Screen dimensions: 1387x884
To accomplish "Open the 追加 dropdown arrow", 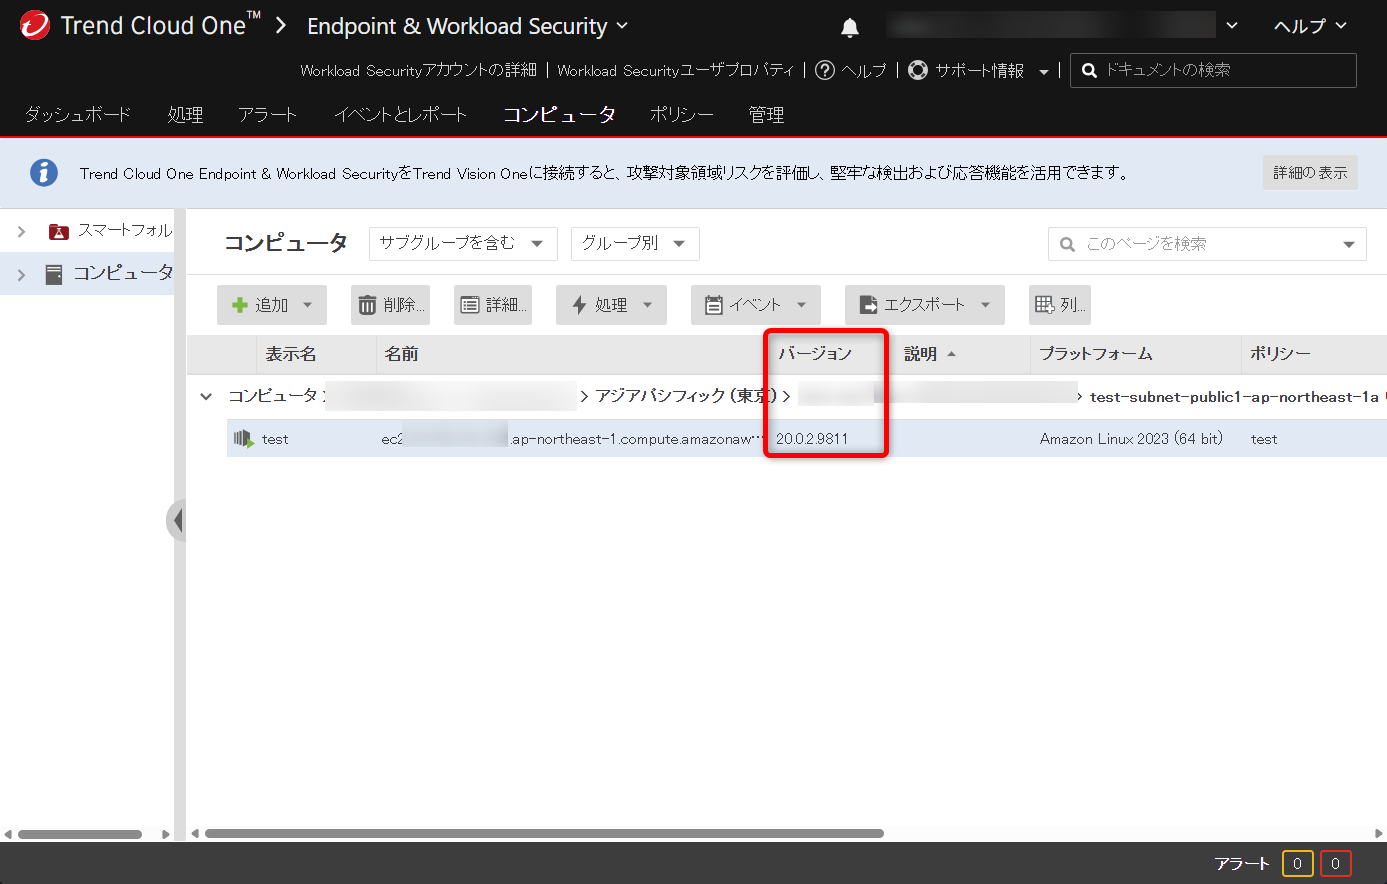I will tap(307, 305).
